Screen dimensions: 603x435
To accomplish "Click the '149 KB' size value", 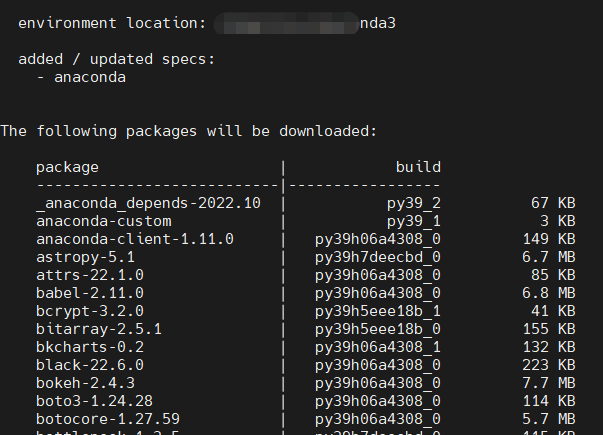I will click(549, 240).
